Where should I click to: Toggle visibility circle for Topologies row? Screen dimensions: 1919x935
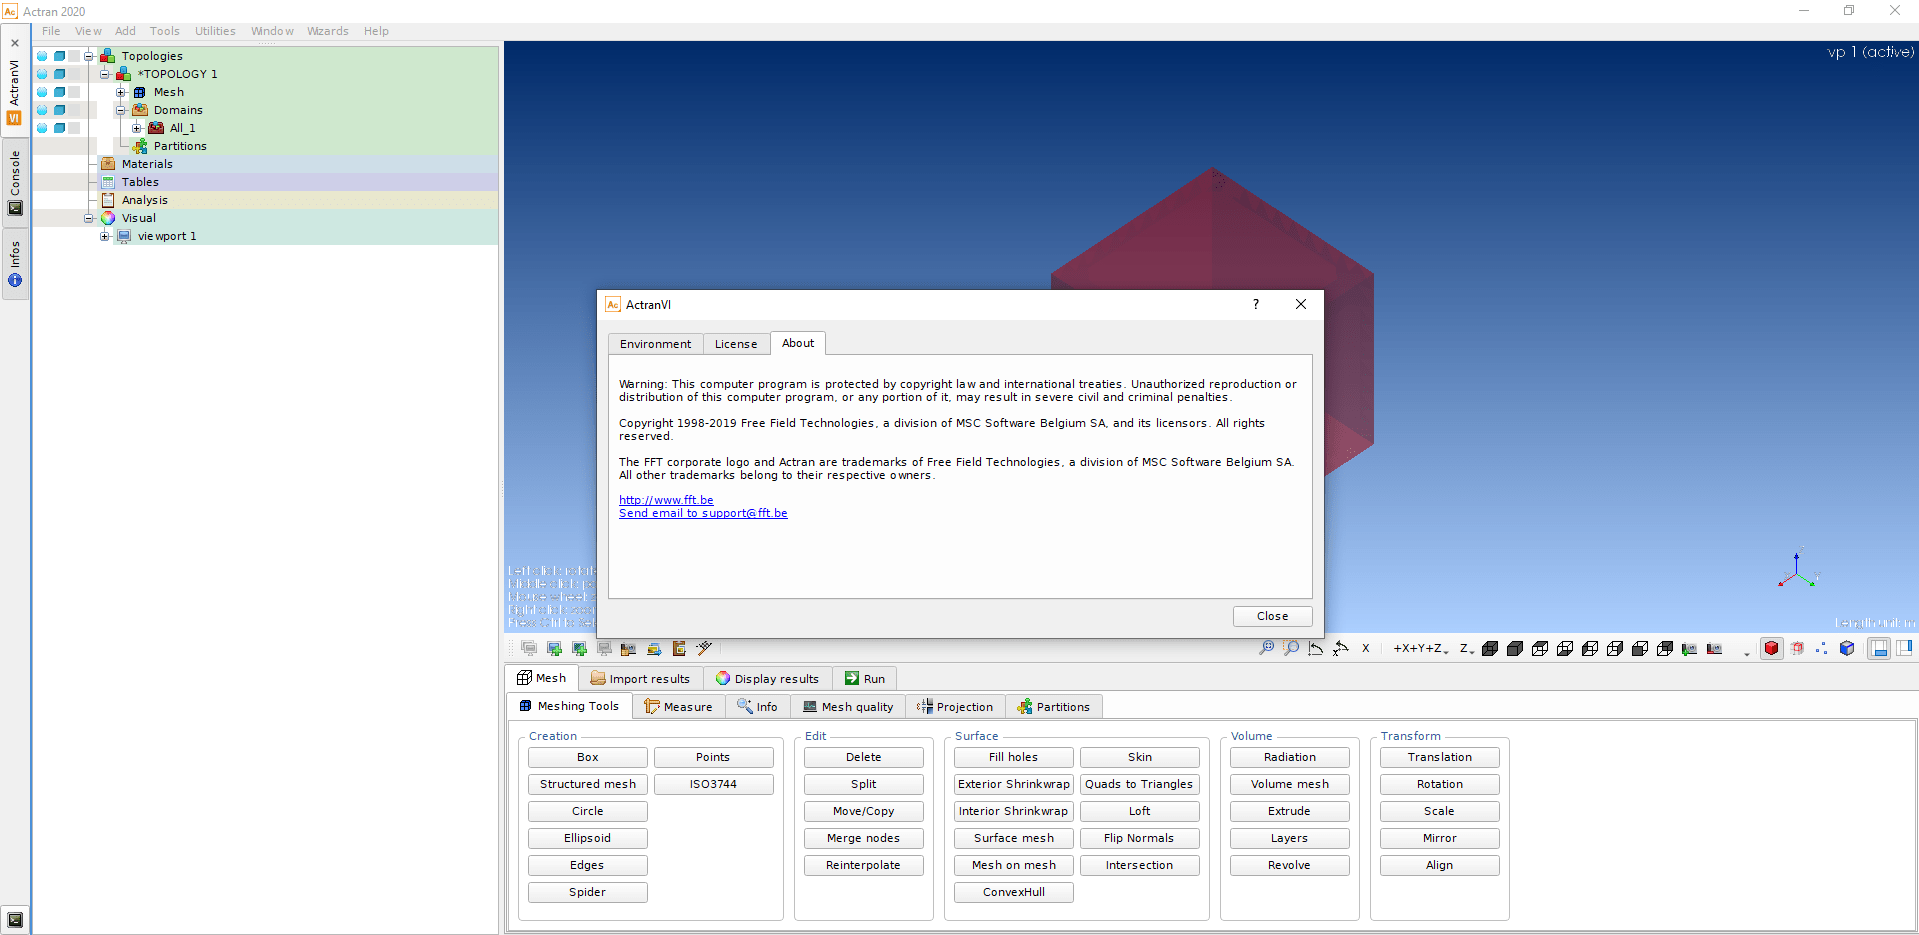[x=42, y=56]
